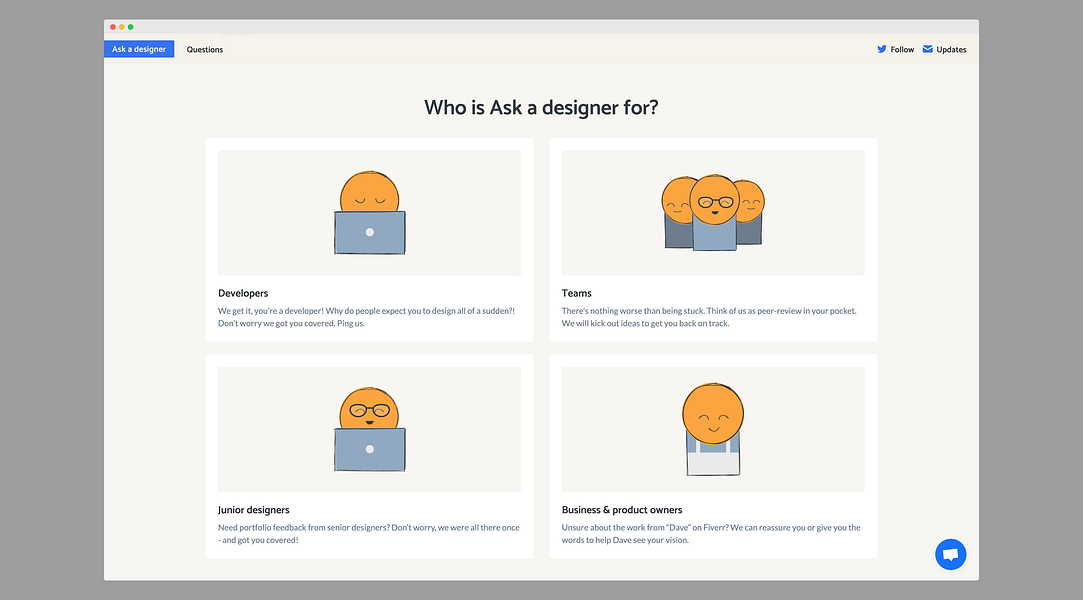Image resolution: width=1083 pixels, height=600 pixels.
Task: Select the Junior designers illustration
Action: click(x=370, y=429)
